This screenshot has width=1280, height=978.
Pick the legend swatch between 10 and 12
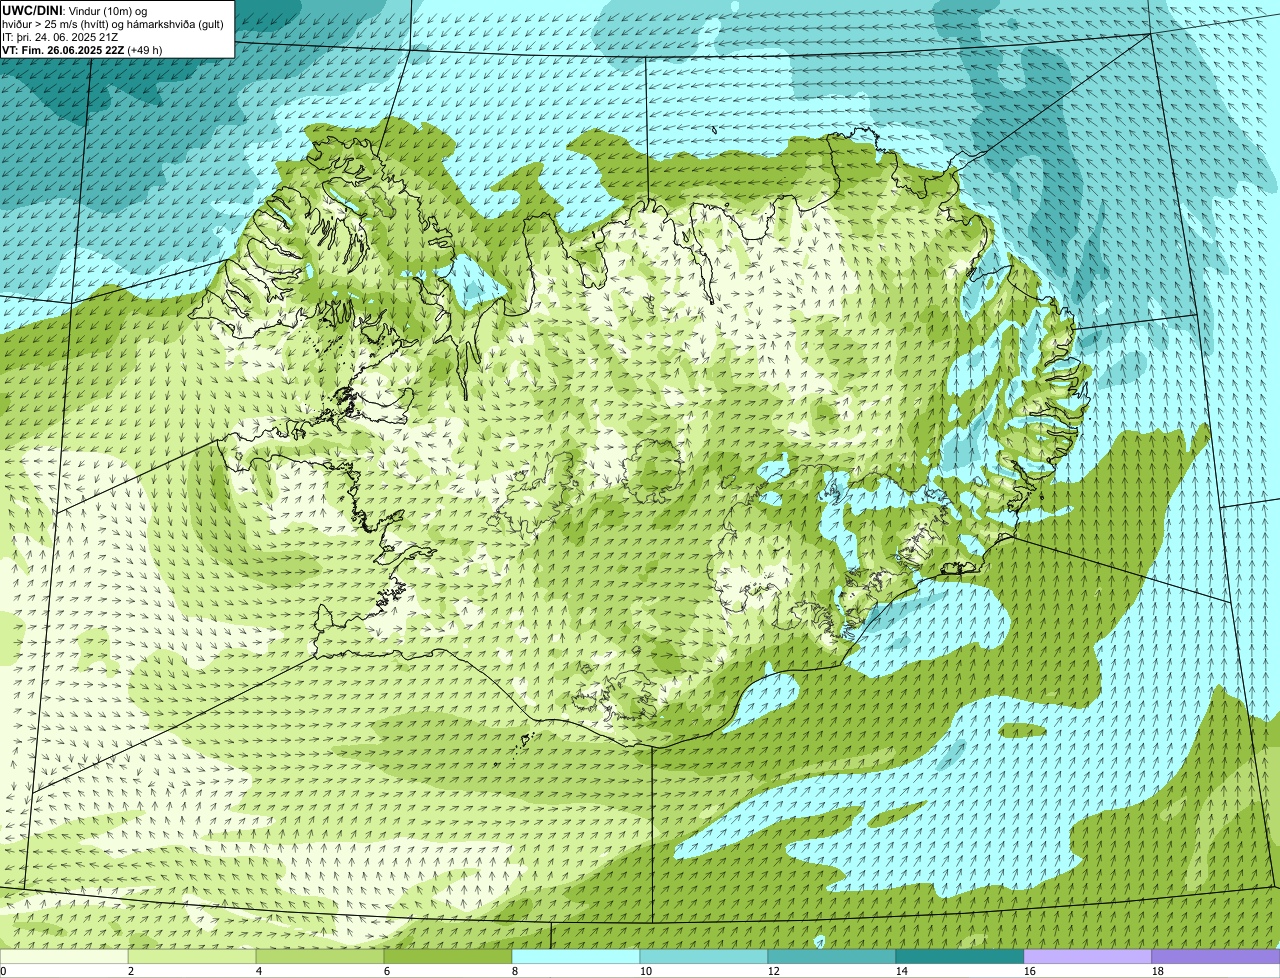click(704, 956)
